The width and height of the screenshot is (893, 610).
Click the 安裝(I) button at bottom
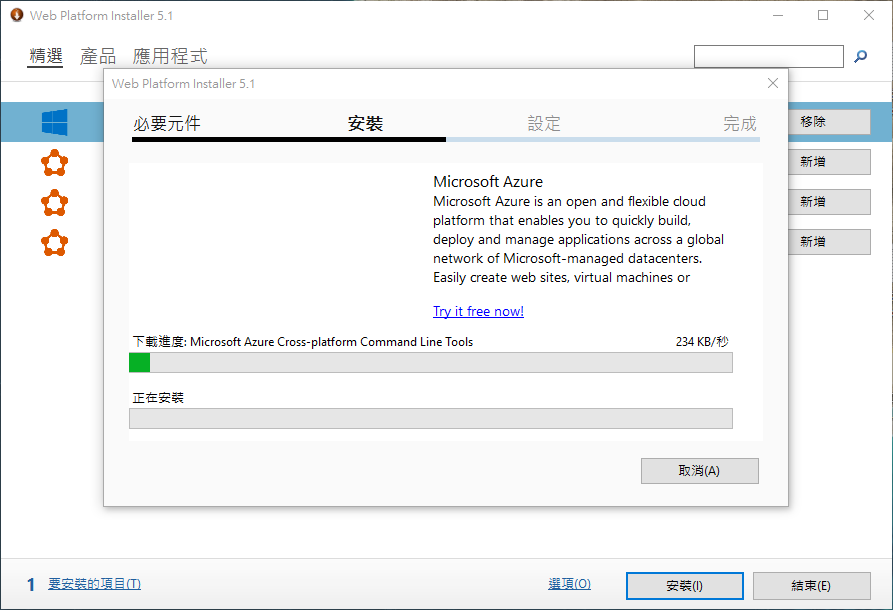coord(685,586)
